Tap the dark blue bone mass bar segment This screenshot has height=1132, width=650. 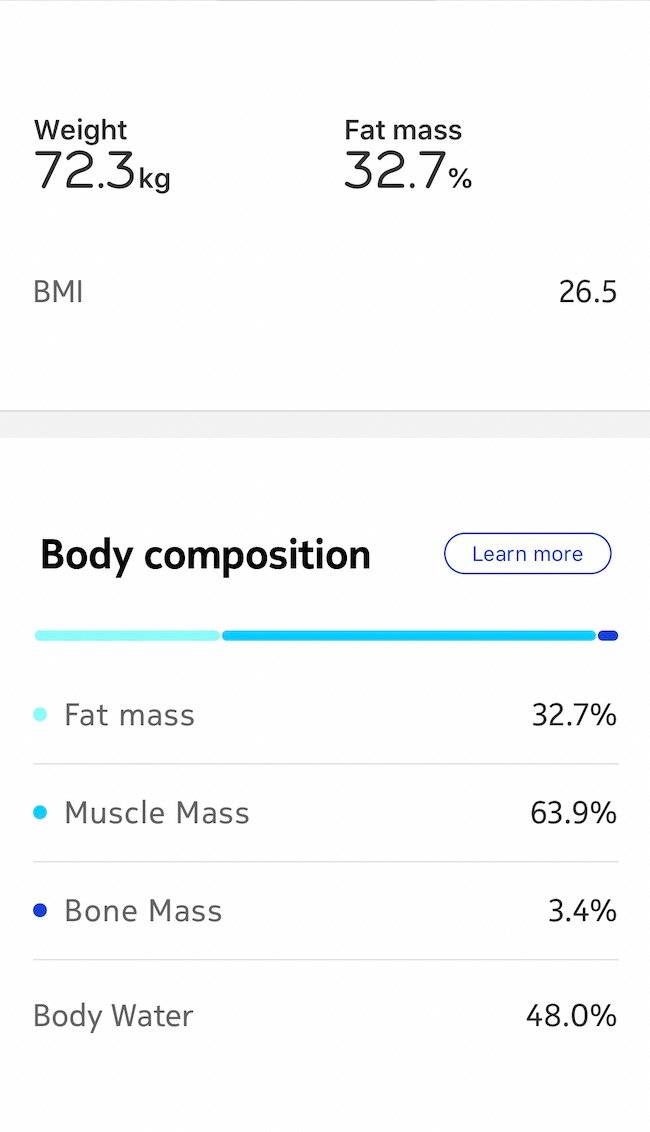(x=608, y=635)
